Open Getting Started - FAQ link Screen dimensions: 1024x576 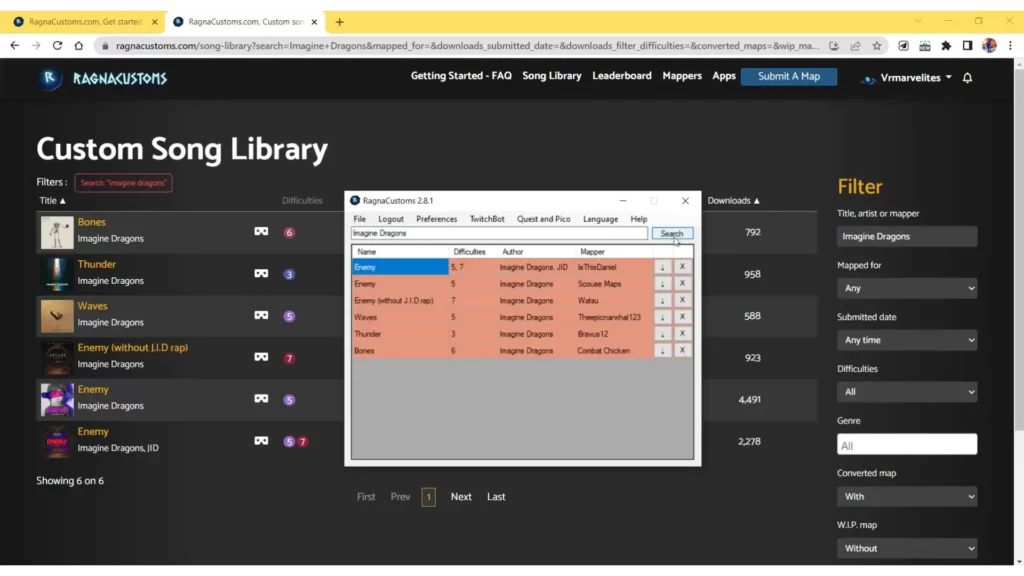pyautogui.click(x=461, y=76)
